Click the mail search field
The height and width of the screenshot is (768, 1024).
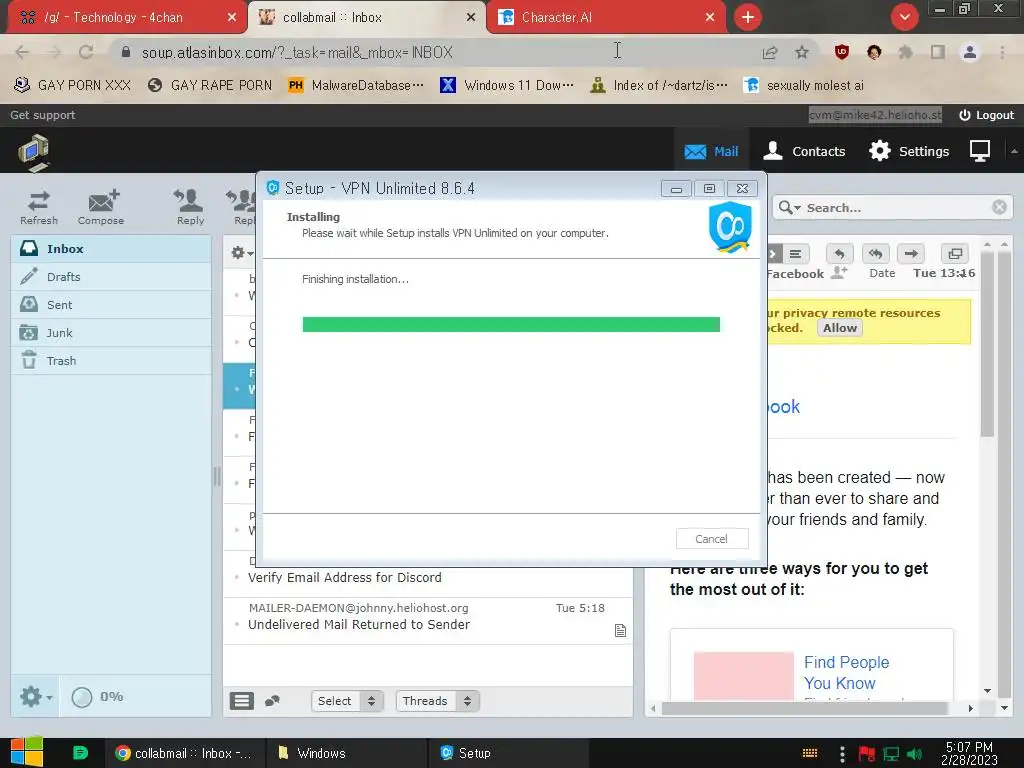(x=896, y=208)
